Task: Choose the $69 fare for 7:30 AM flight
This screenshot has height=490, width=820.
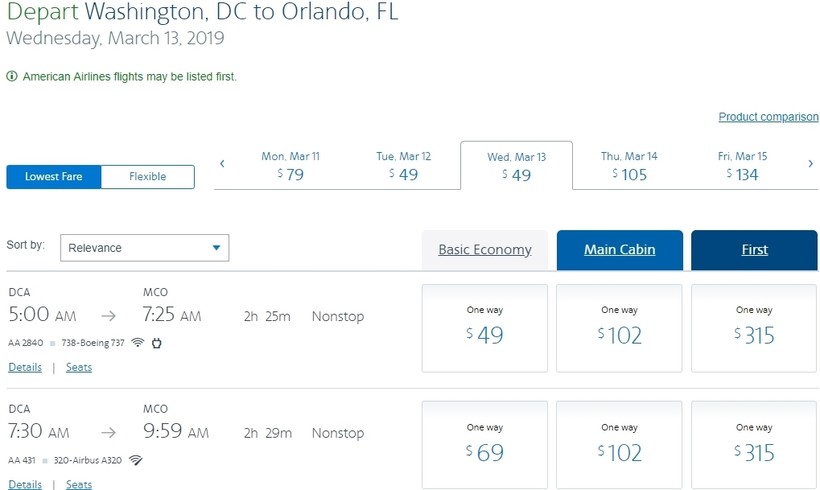Action: (x=485, y=445)
